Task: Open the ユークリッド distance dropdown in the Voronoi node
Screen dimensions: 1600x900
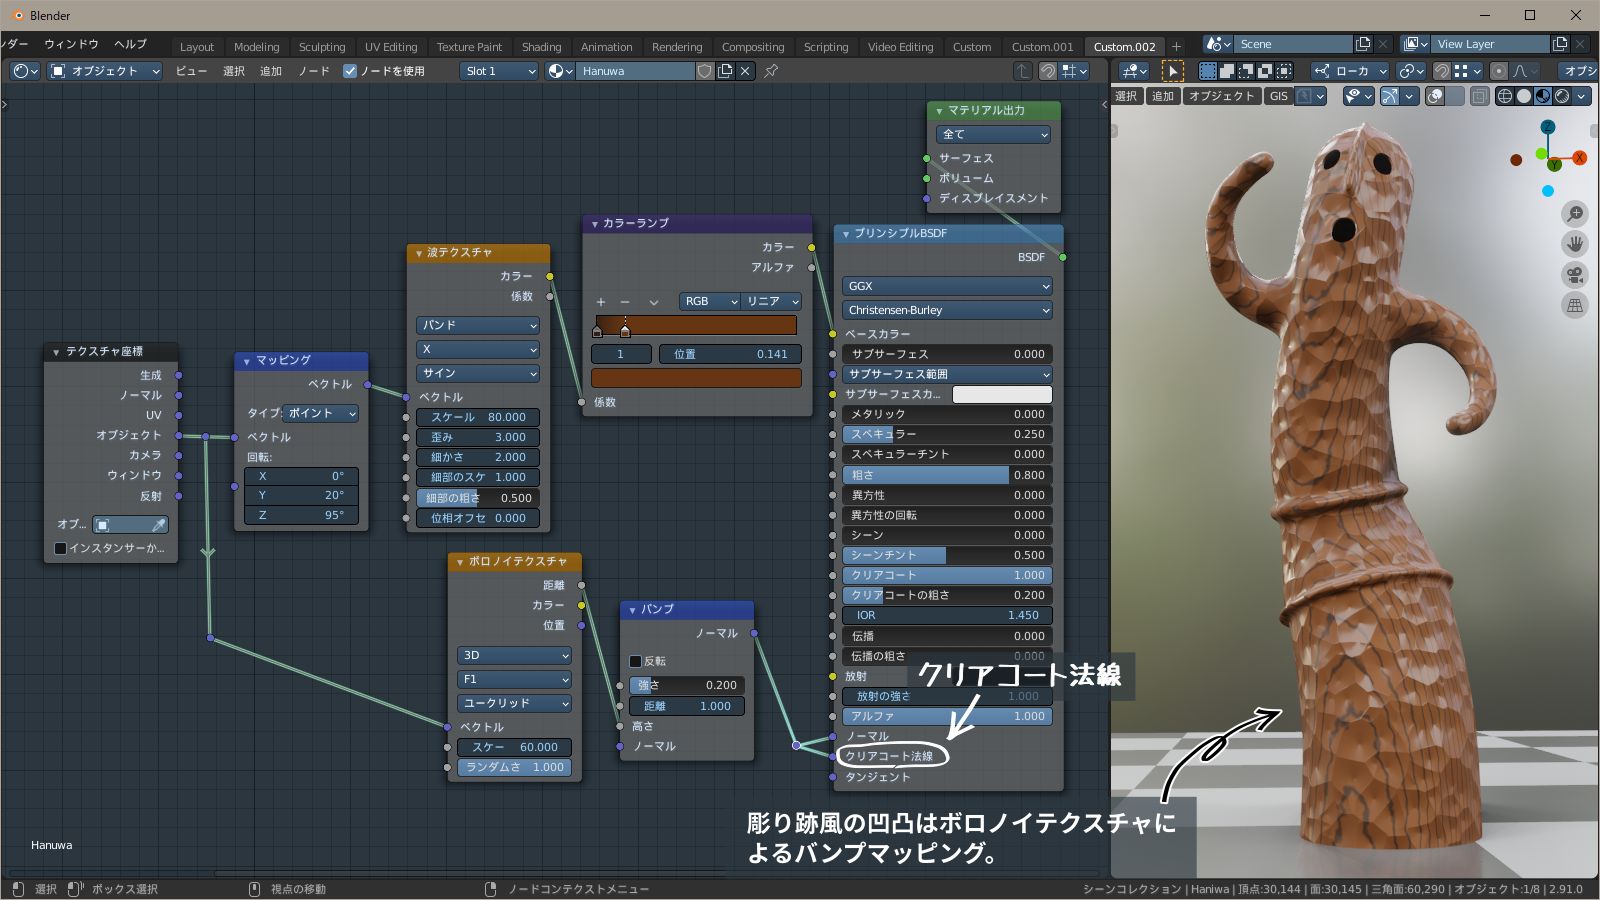Action: point(515,703)
